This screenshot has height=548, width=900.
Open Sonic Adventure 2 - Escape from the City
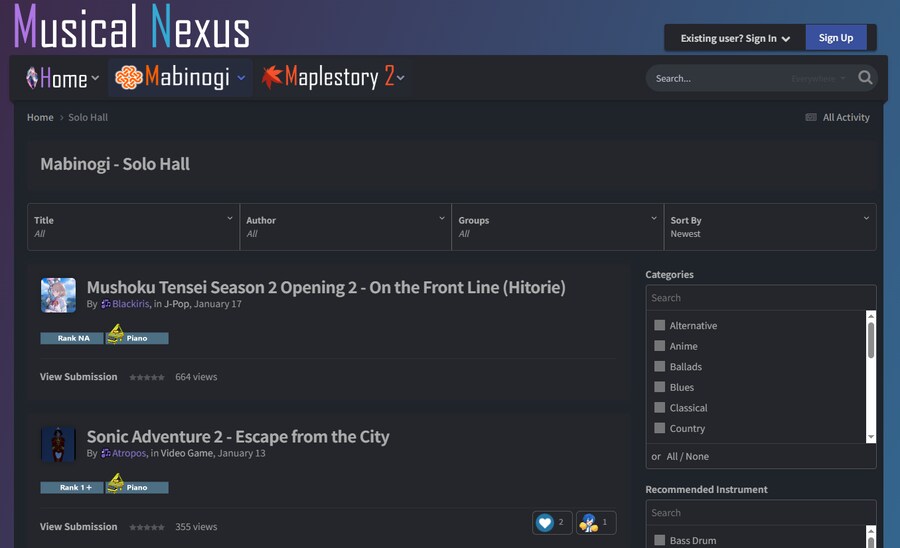[x=238, y=436]
